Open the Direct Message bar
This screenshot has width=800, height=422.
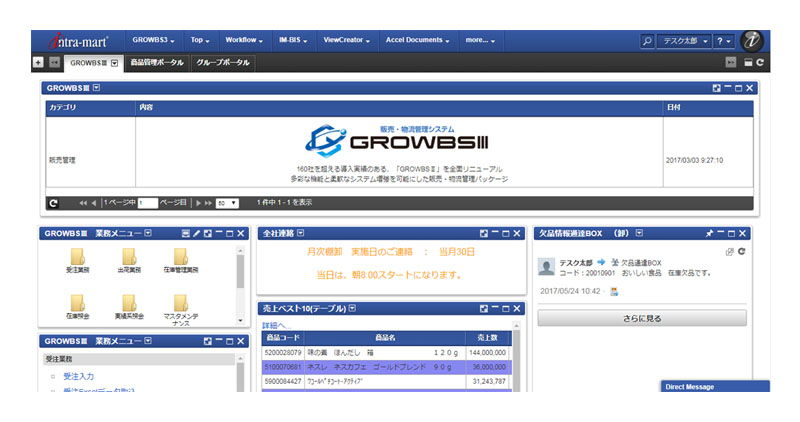[715, 386]
